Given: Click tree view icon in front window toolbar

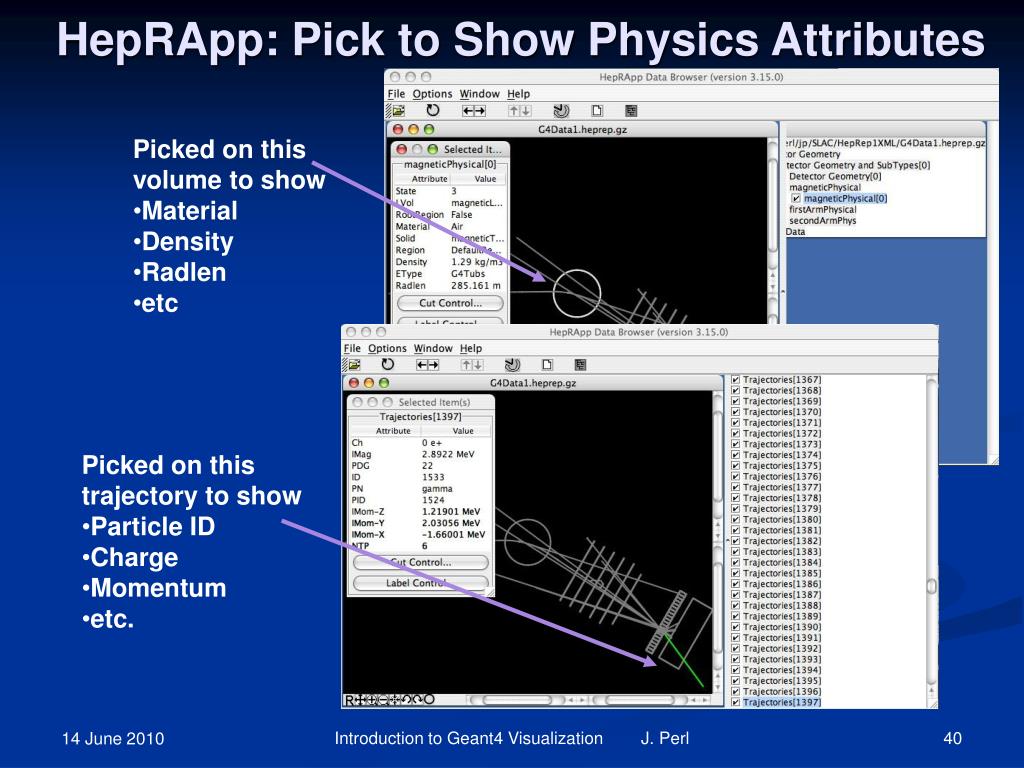Looking at the screenshot, I should click(581, 364).
